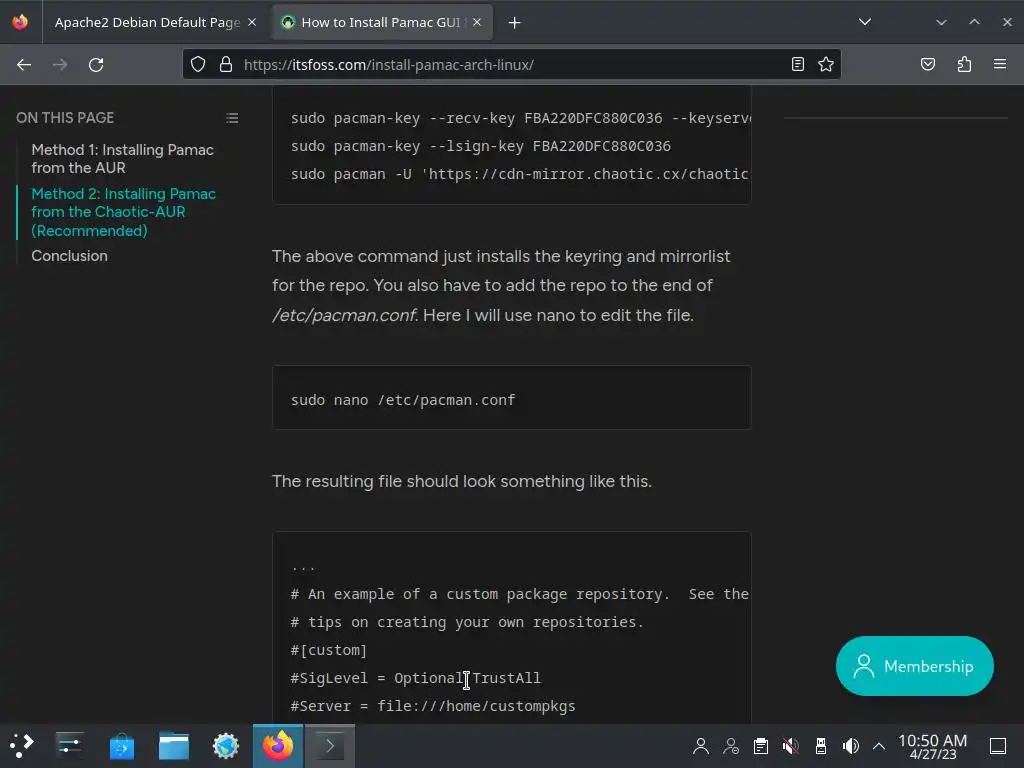Open the Extensions menu
Screen dimensions: 1024x768
(x=964, y=64)
